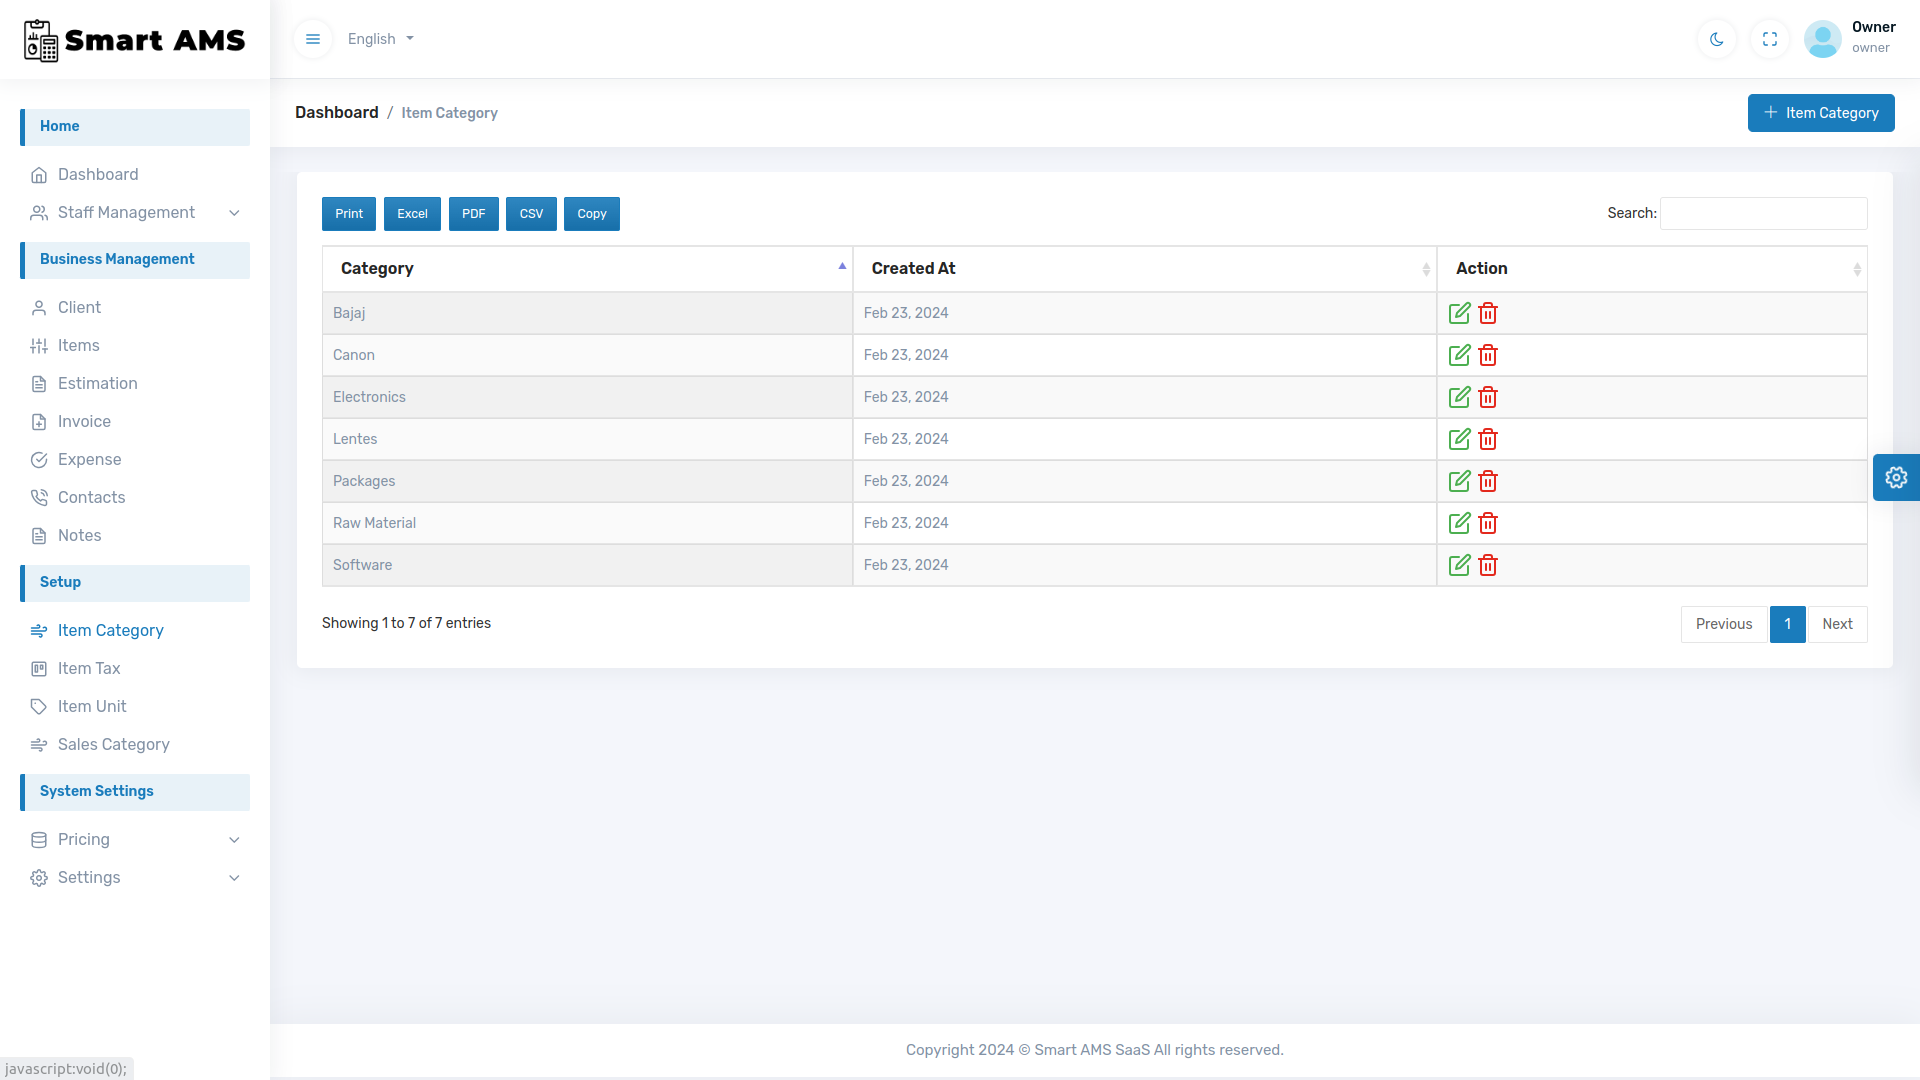Click the Item Category button to add a new category
The height and width of the screenshot is (1080, 1920).
tap(1820, 113)
